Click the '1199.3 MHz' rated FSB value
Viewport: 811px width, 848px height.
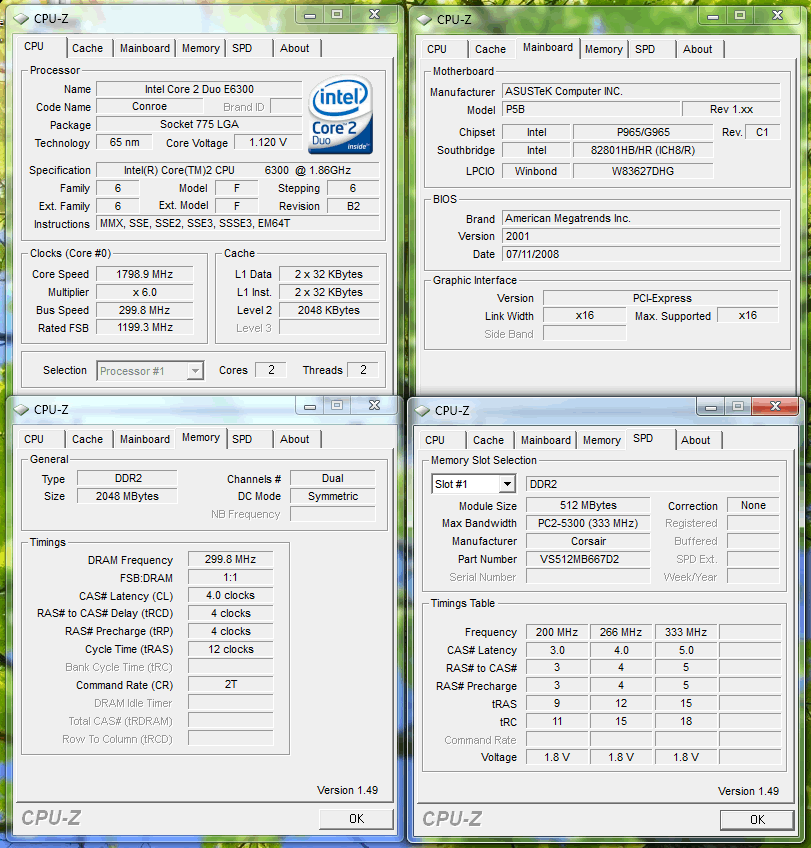(144, 327)
